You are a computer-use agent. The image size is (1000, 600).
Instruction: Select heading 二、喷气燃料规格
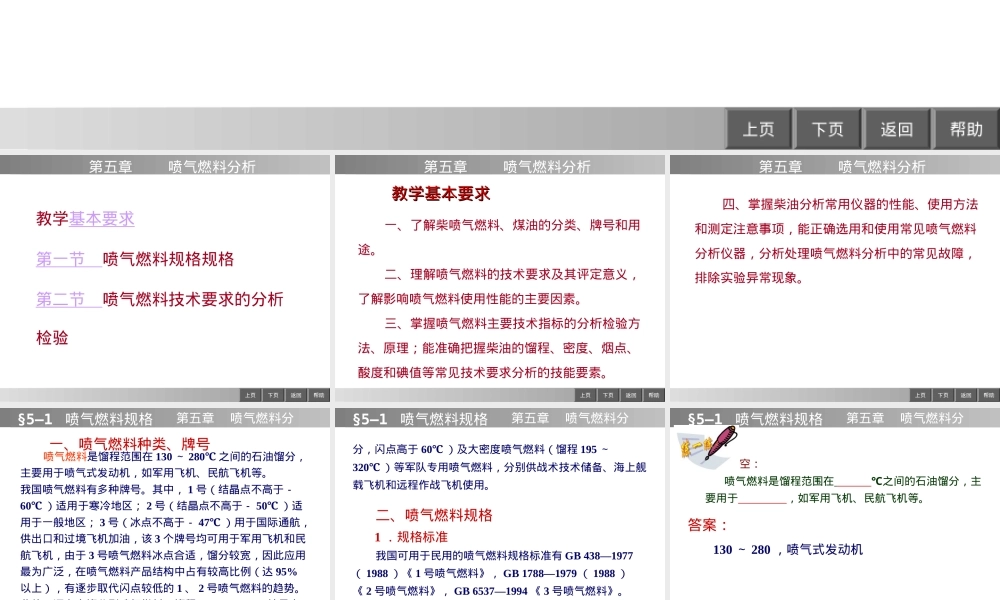pos(434,515)
